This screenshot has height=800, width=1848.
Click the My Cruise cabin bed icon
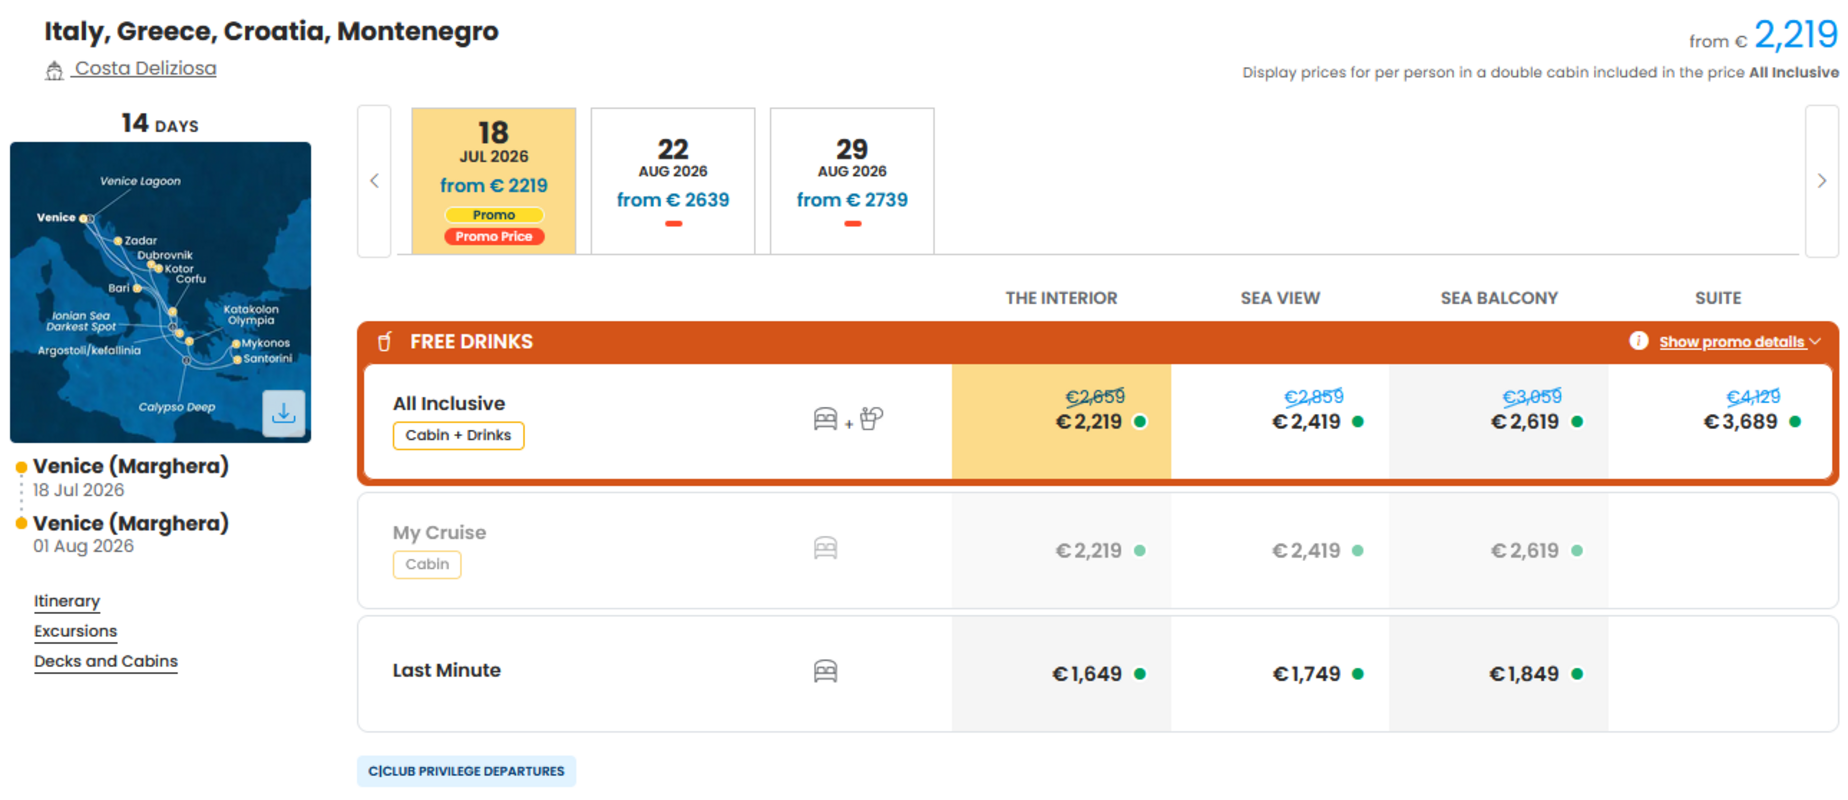tap(825, 548)
